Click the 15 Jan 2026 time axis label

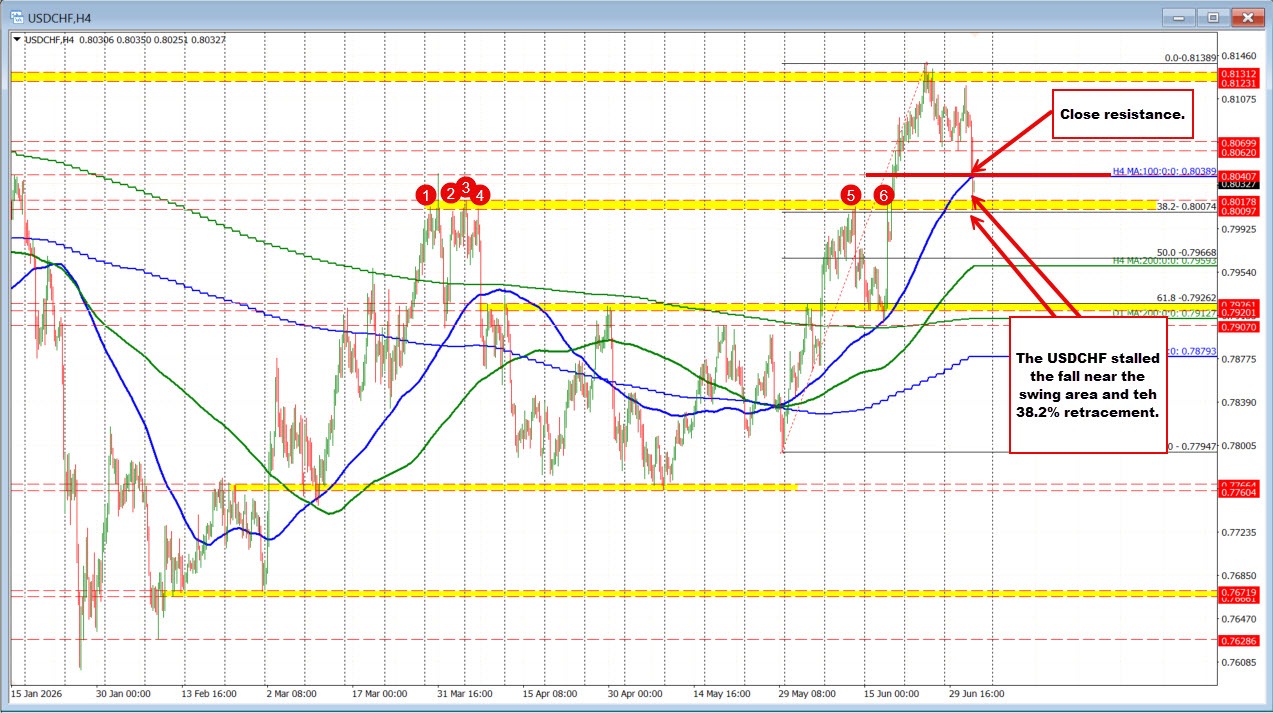(35, 692)
